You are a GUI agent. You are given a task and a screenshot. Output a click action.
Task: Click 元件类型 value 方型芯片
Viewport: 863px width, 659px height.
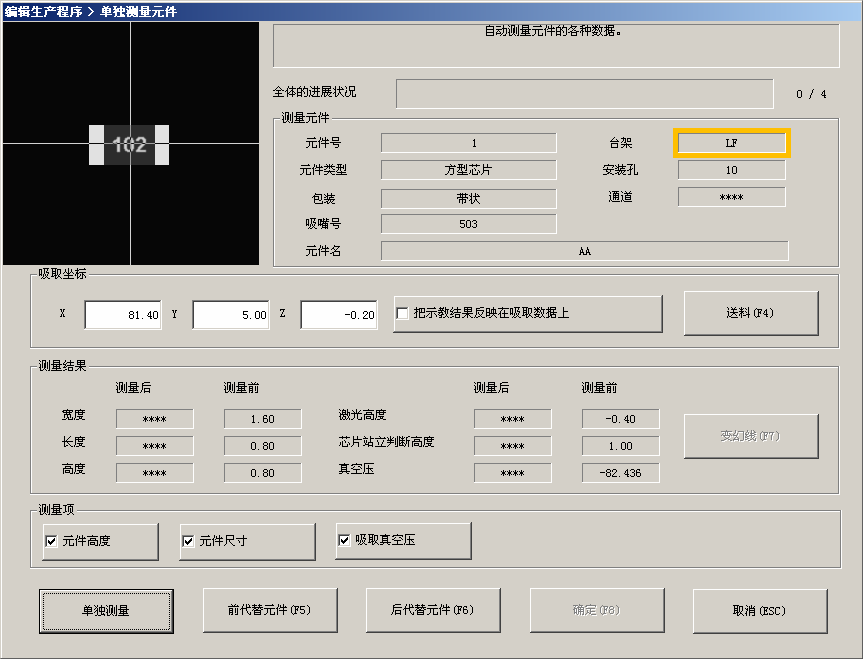pyautogui.click(x=468, y=170)
